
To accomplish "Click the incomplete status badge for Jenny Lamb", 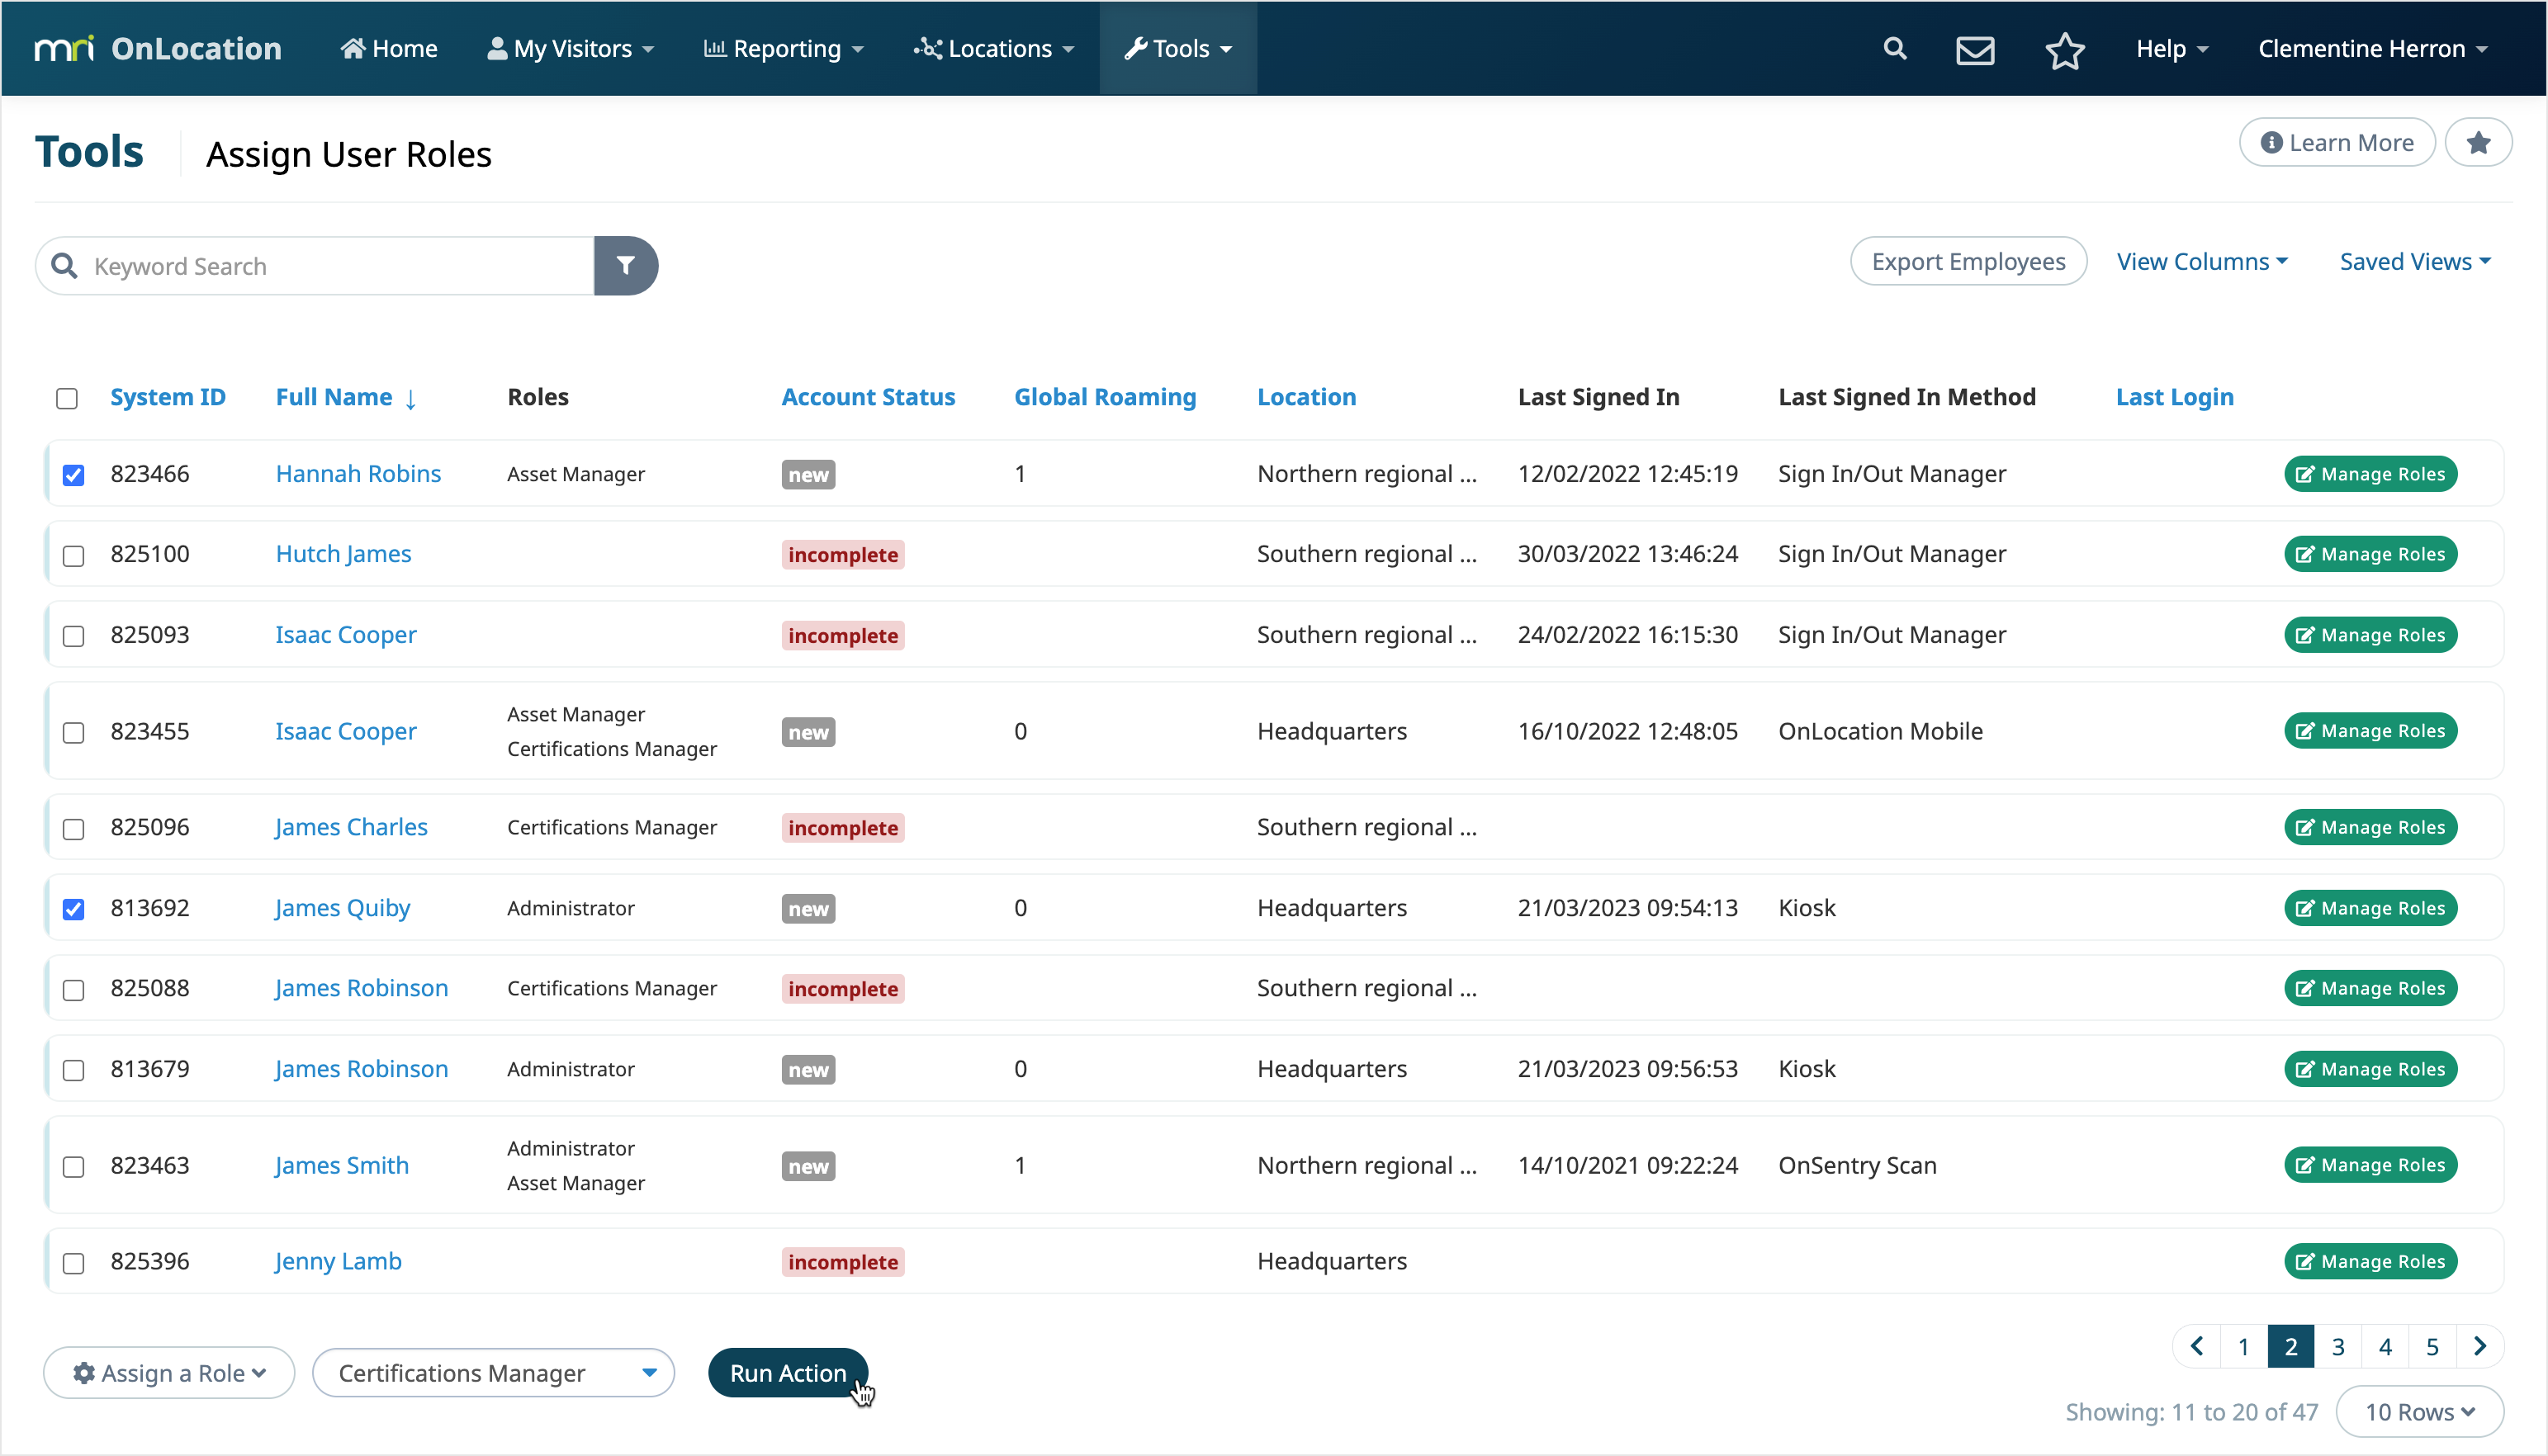I will pyautogui.click(x=843, y=1262).
